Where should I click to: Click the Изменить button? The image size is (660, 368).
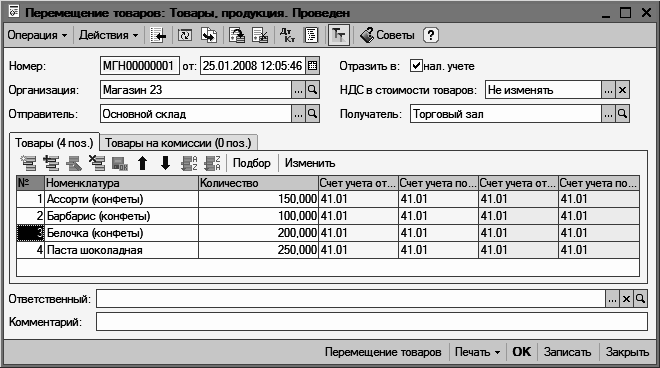[310, 163]
